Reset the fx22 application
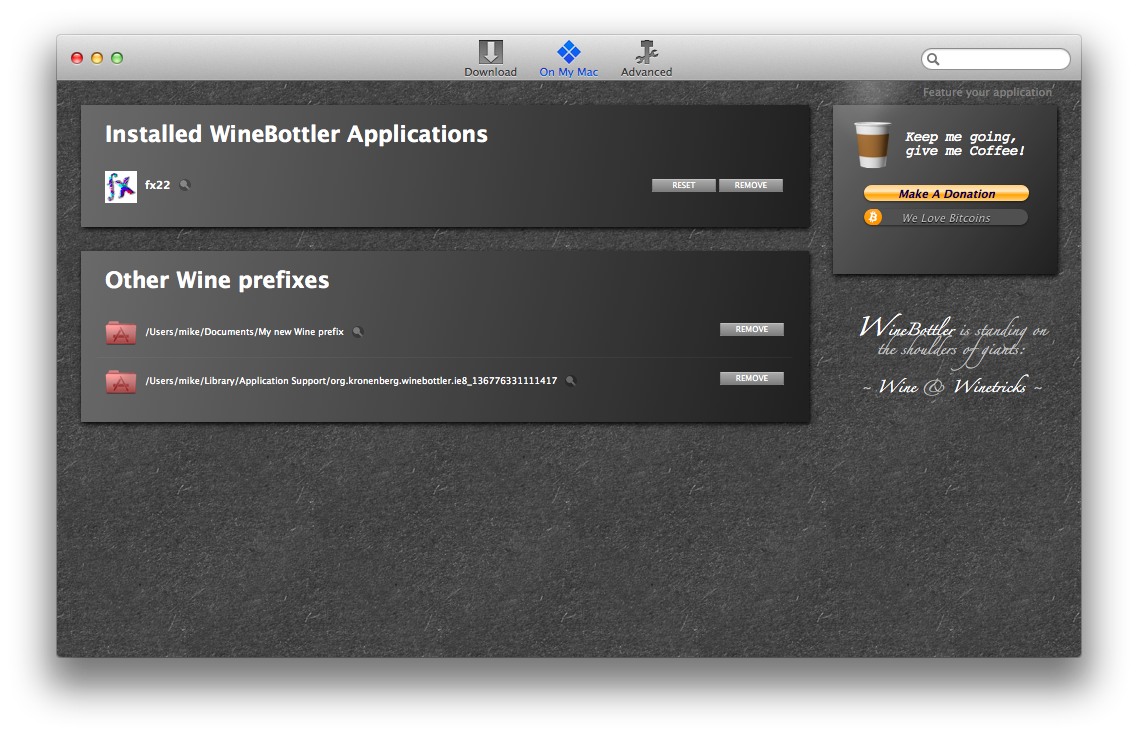This screenshot has width=1138, height=736. click(683, 185)
